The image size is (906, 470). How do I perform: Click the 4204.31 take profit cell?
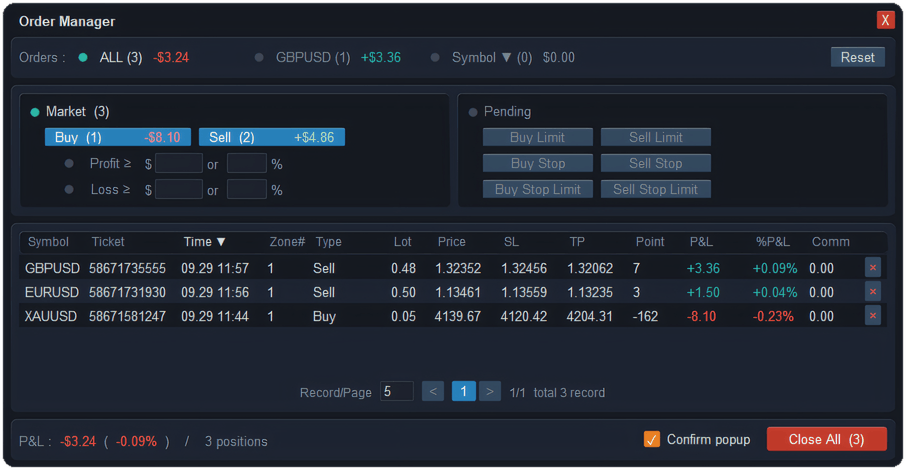pos(589,317)
